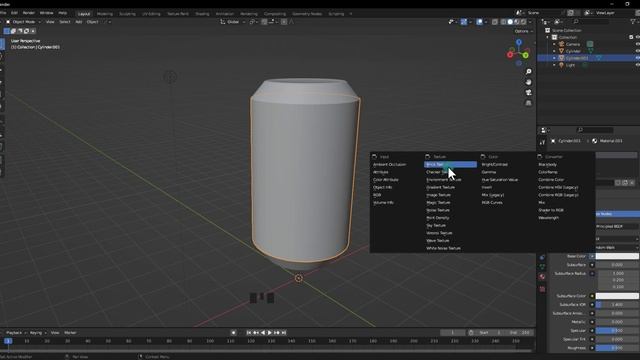
Task: Open the Options dropdown in viewport
Action: pyautogui.click(x=524, y=31)
